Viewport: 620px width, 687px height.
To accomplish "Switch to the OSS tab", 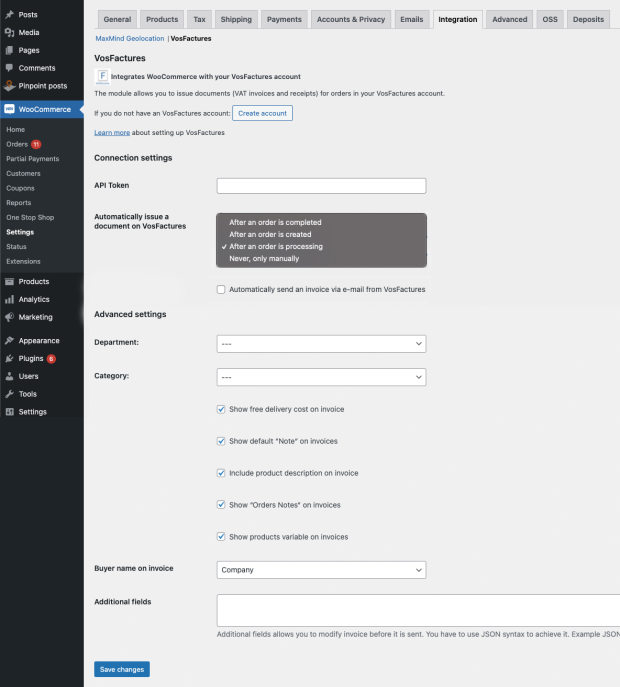I will pos(550,19).
